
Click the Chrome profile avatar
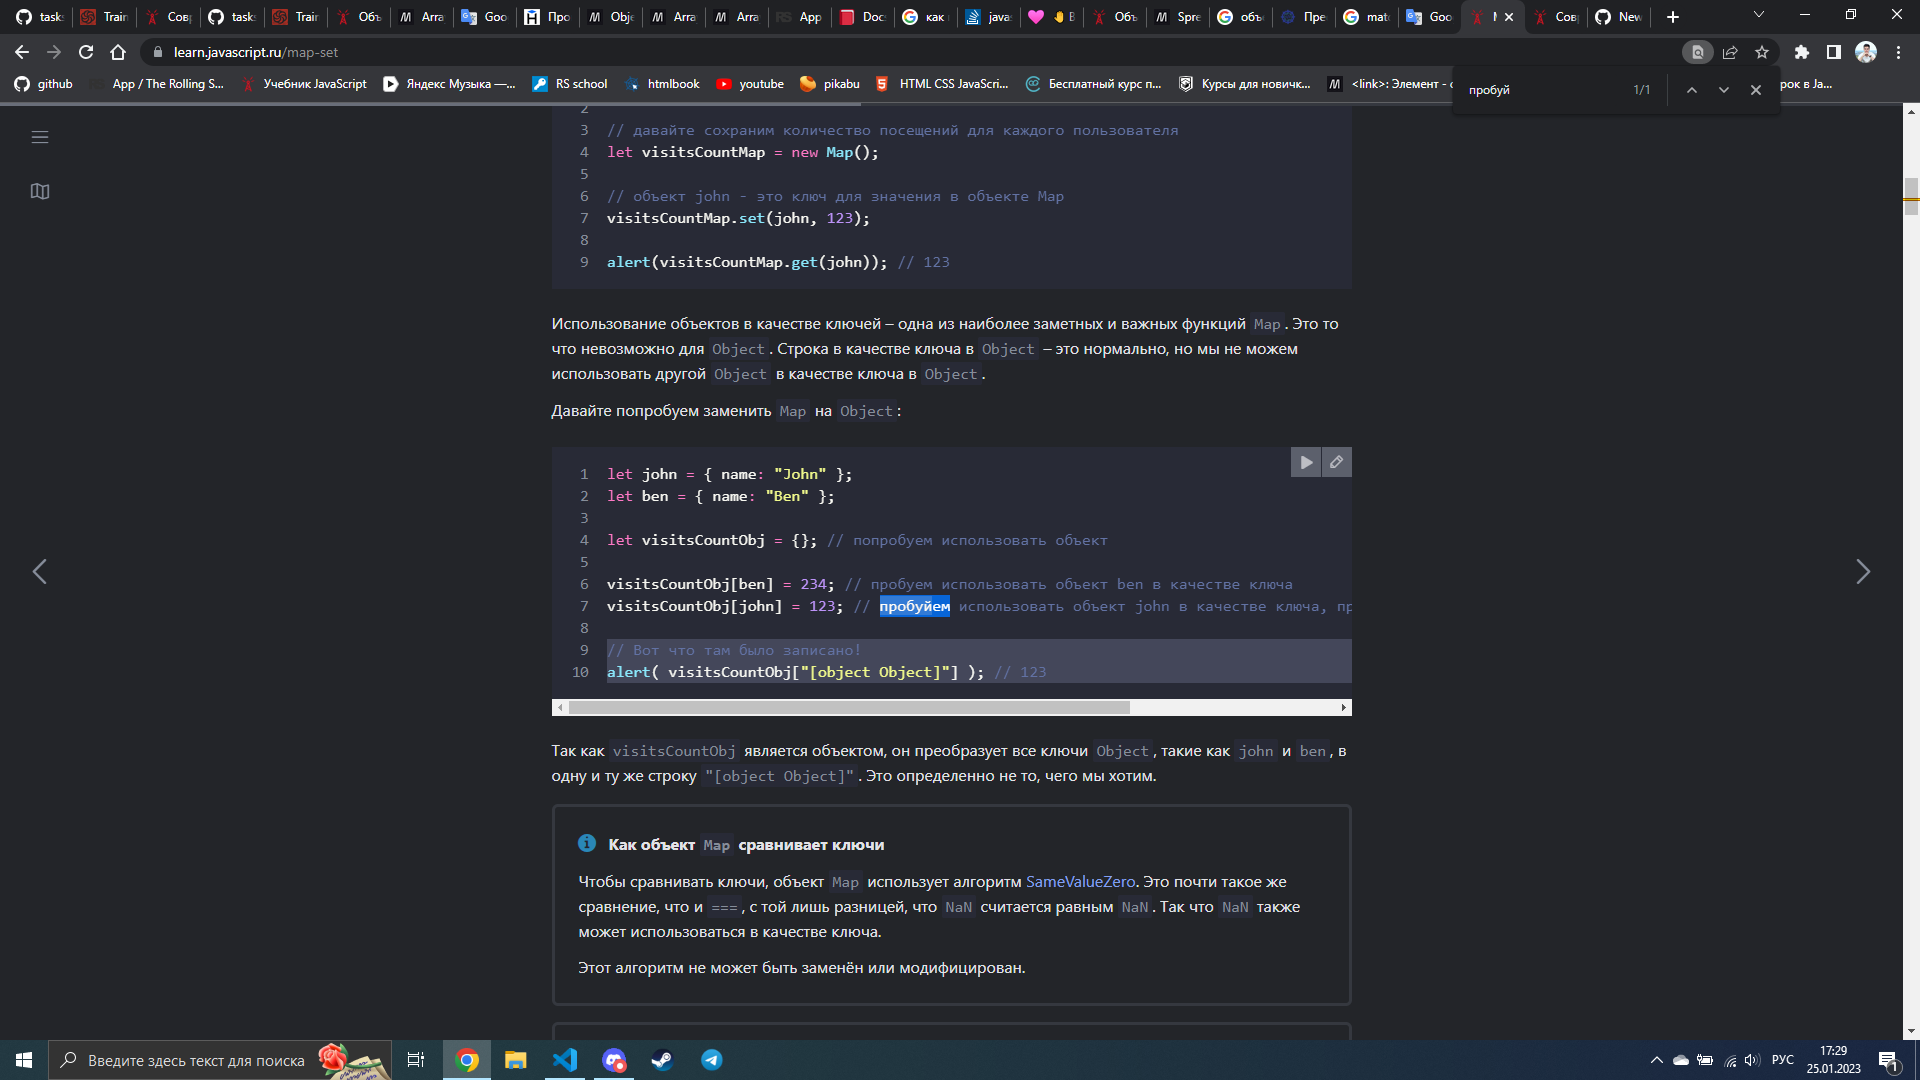1867,52
